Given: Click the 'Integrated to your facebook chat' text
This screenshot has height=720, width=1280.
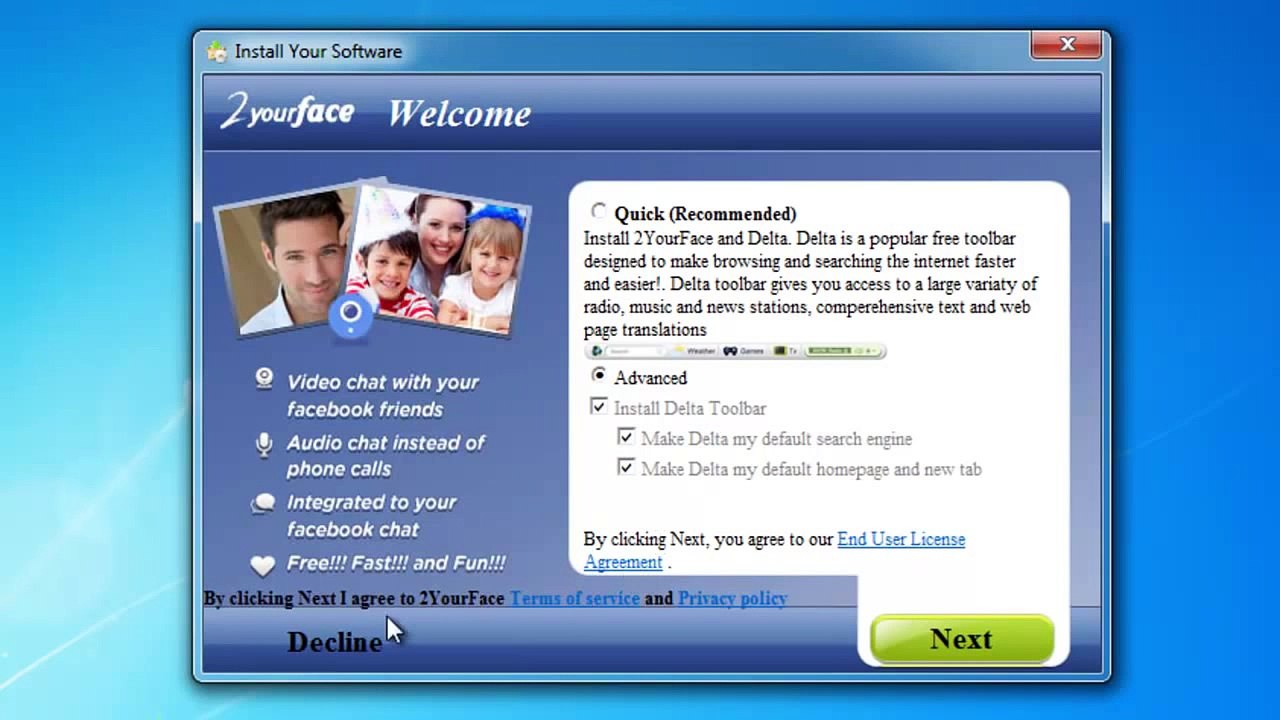Looking at the screenshot, I should (371, 515).
